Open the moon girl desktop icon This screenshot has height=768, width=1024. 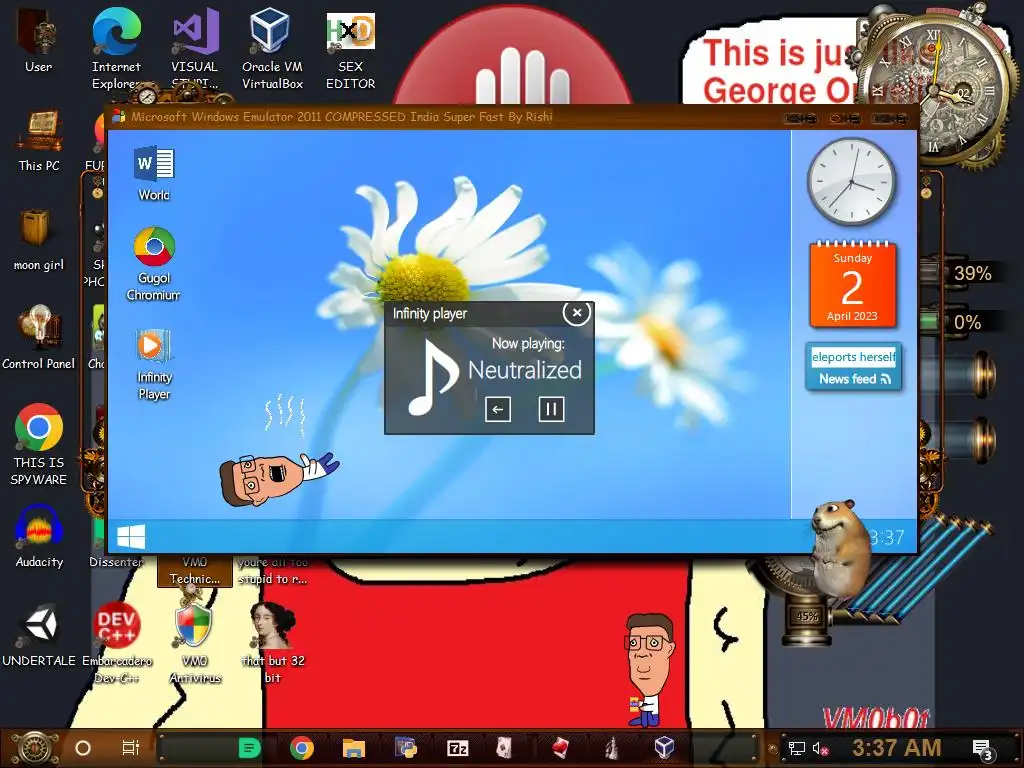[x=39, y=240]
